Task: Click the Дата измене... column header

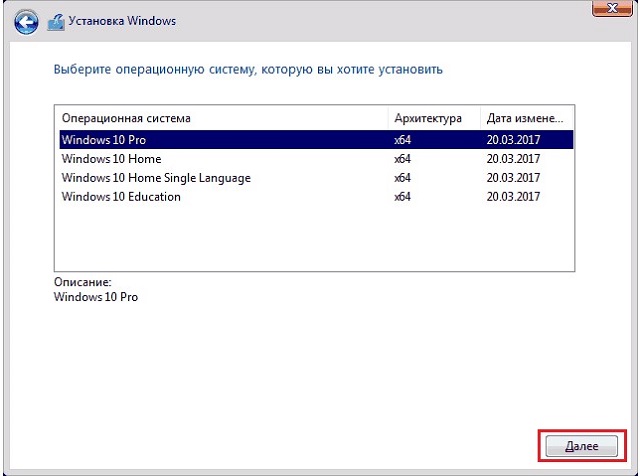Action: point(527,118)
